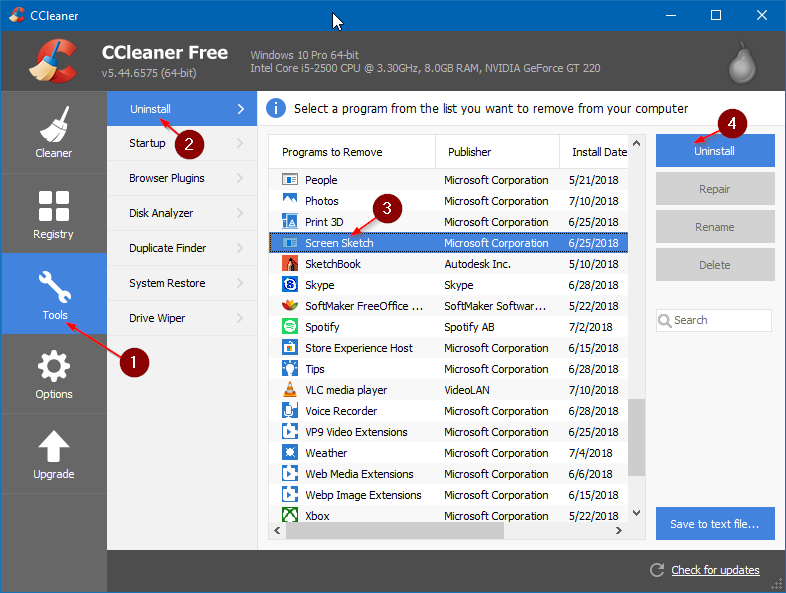Click the 7/4/2018 install date for Weather
The height and width of the screenshot is (593, 786).
click(x=591, y=453)
